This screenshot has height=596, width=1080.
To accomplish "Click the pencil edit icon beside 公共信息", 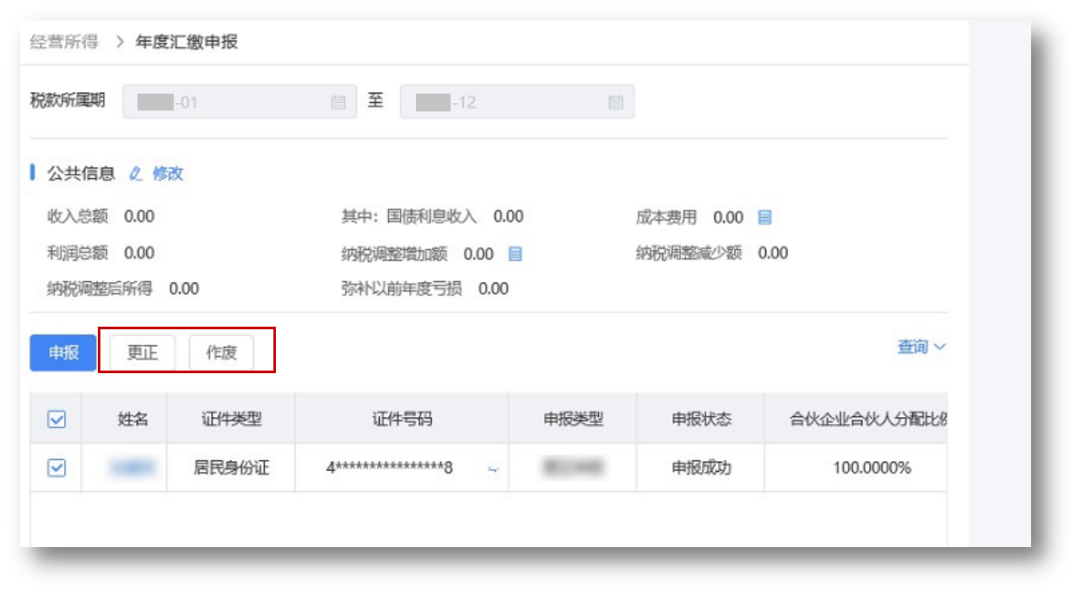I will [136, 174].
